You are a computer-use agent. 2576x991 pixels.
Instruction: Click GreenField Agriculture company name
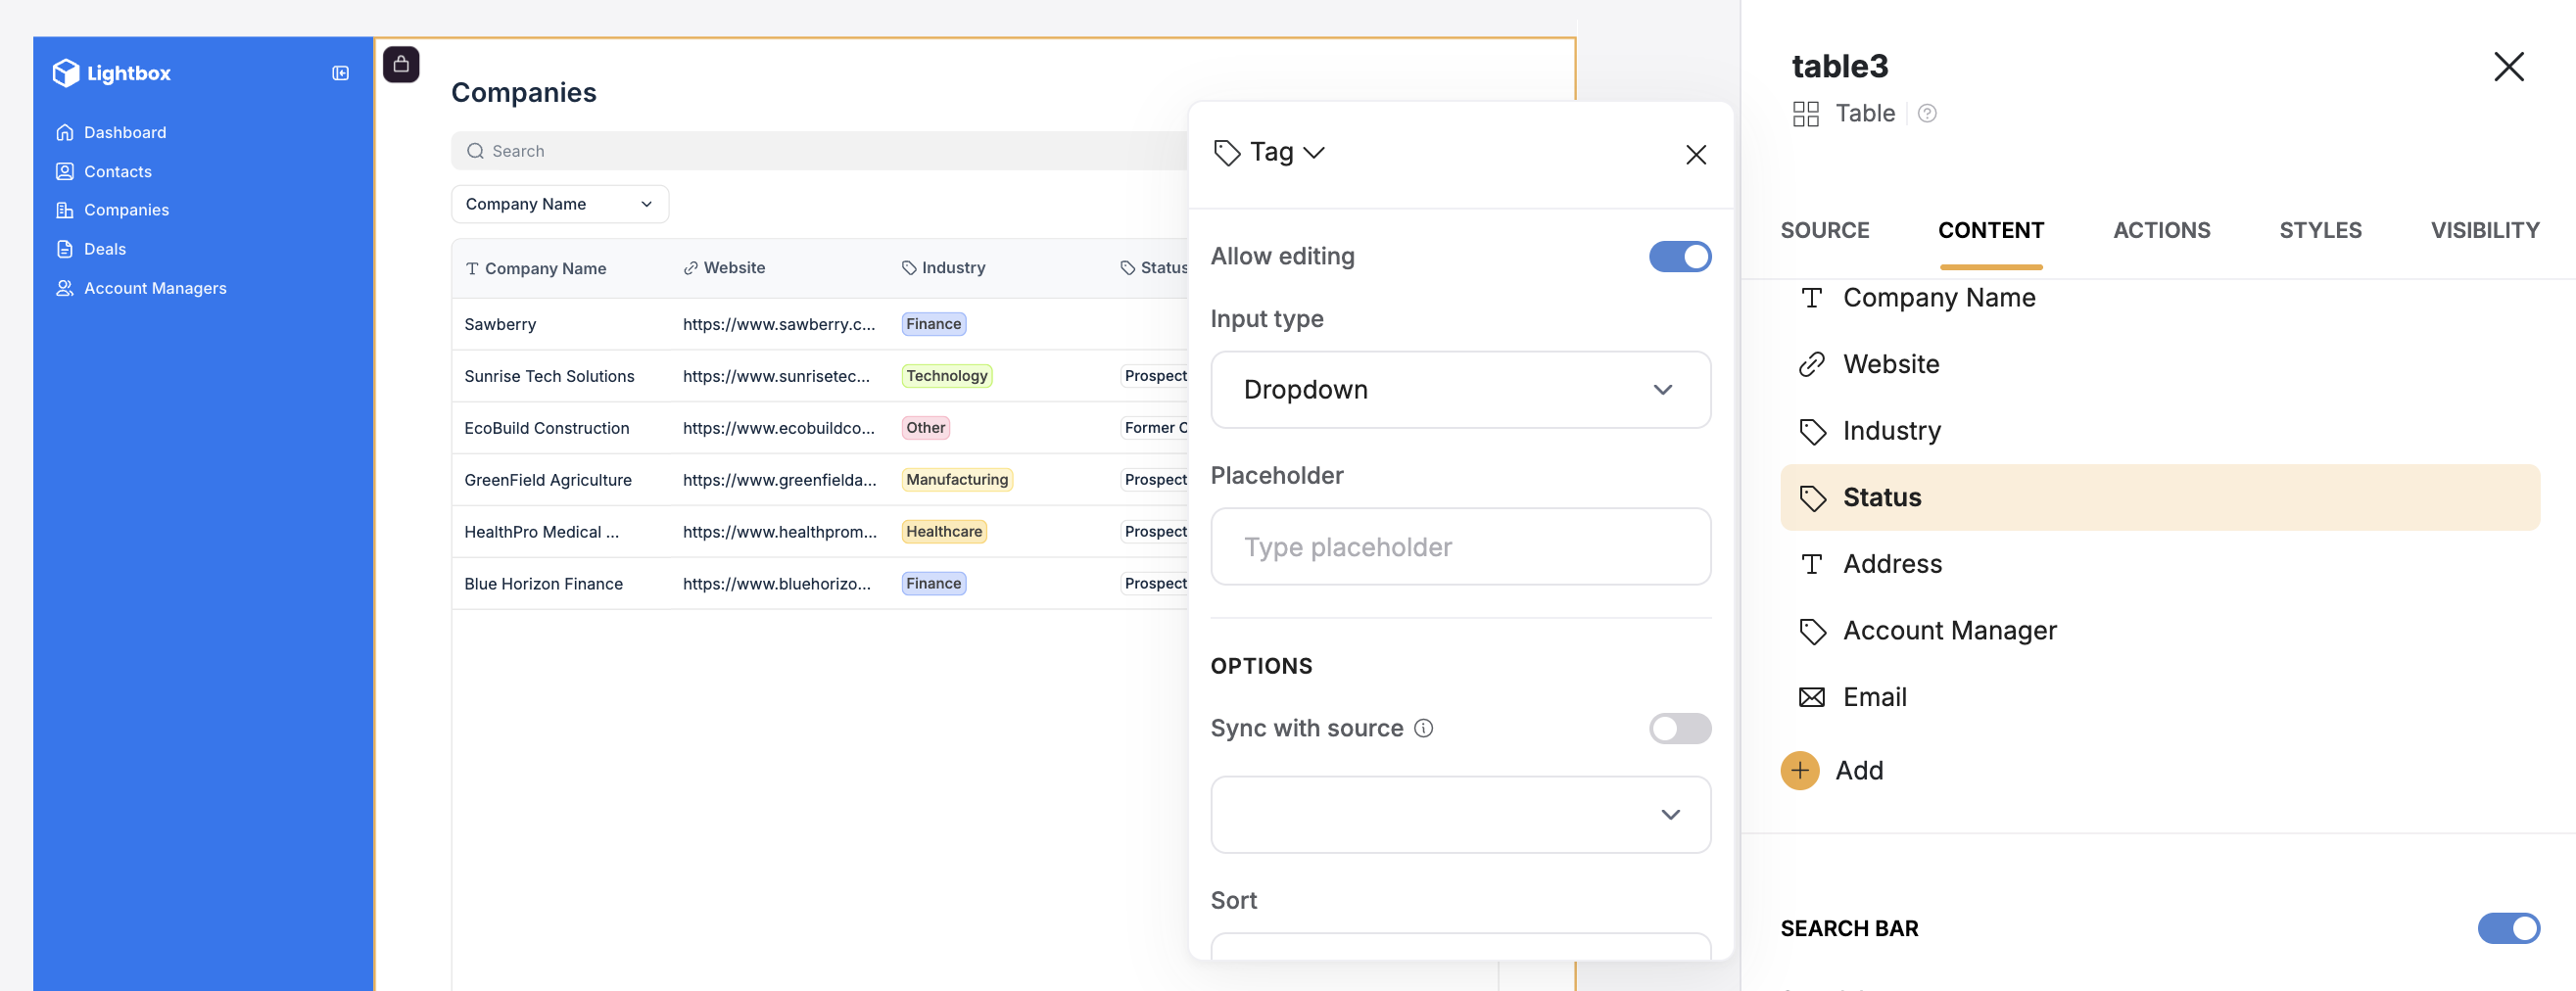[x=548, y=480]
